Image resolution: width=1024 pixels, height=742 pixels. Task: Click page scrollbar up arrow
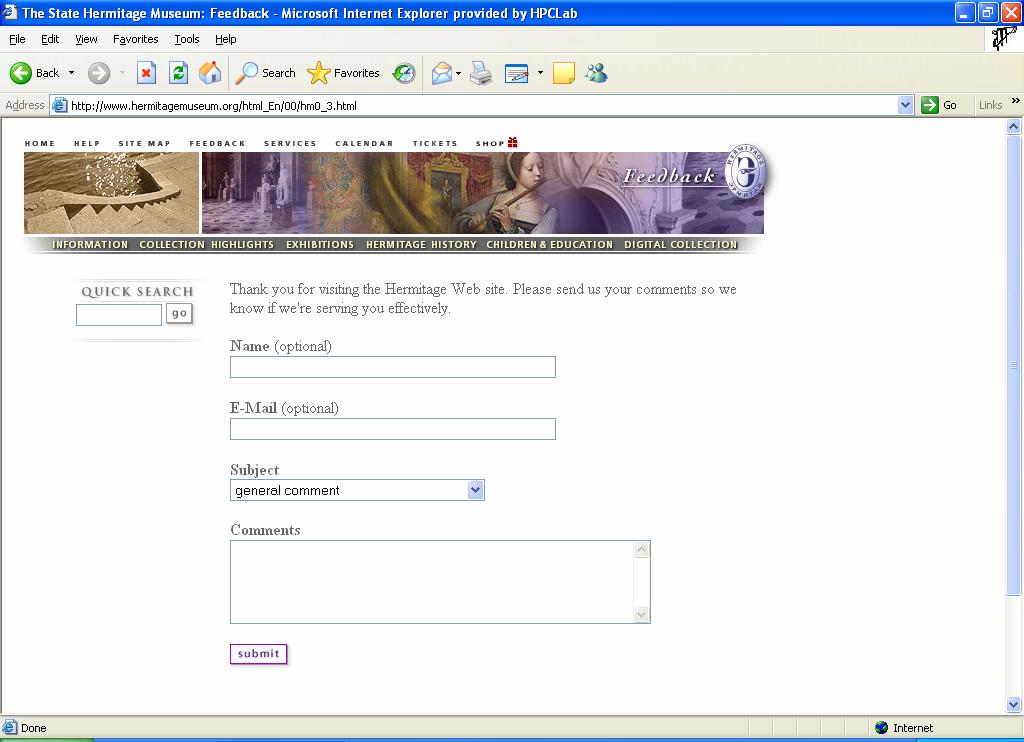coord(1014,127)
